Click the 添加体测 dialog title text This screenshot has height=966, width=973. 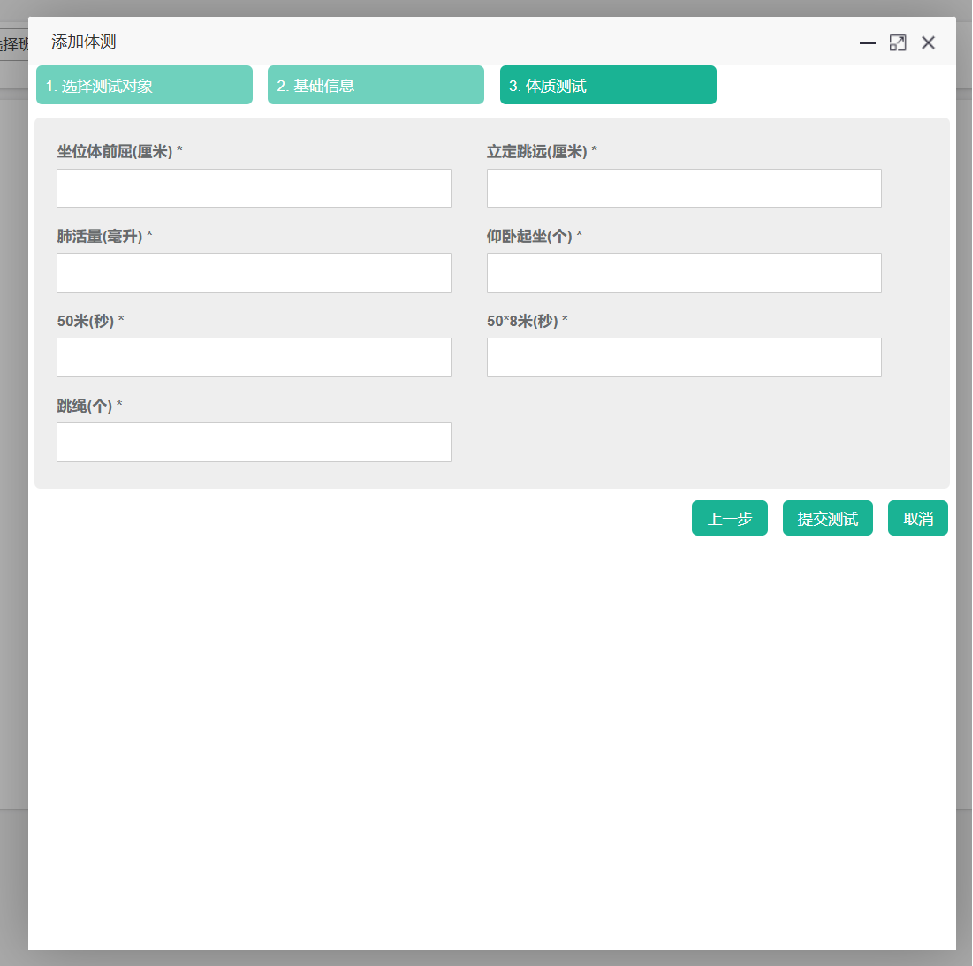84,42
